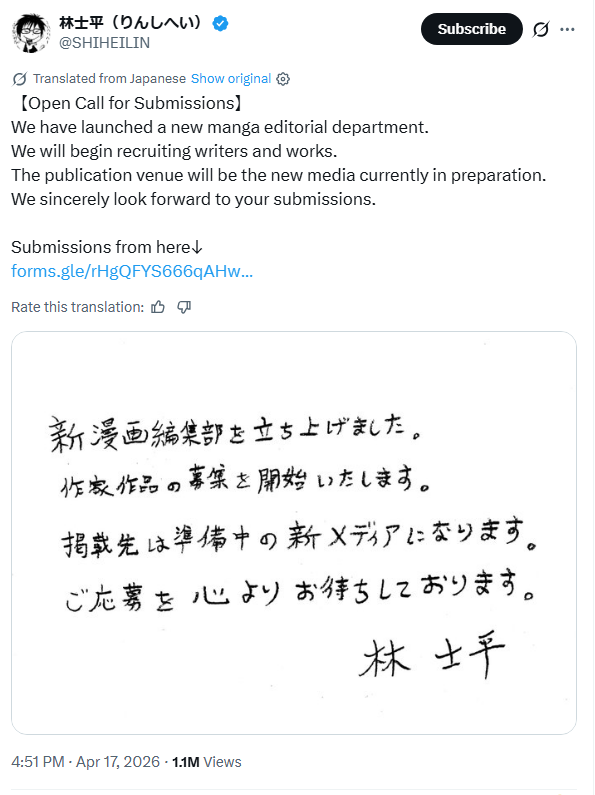The height and width of the screenshot is (795, 595).
Task: Click the 4:51 PM · Apr 17, 2026 timestamp
Action: (86, 762)
